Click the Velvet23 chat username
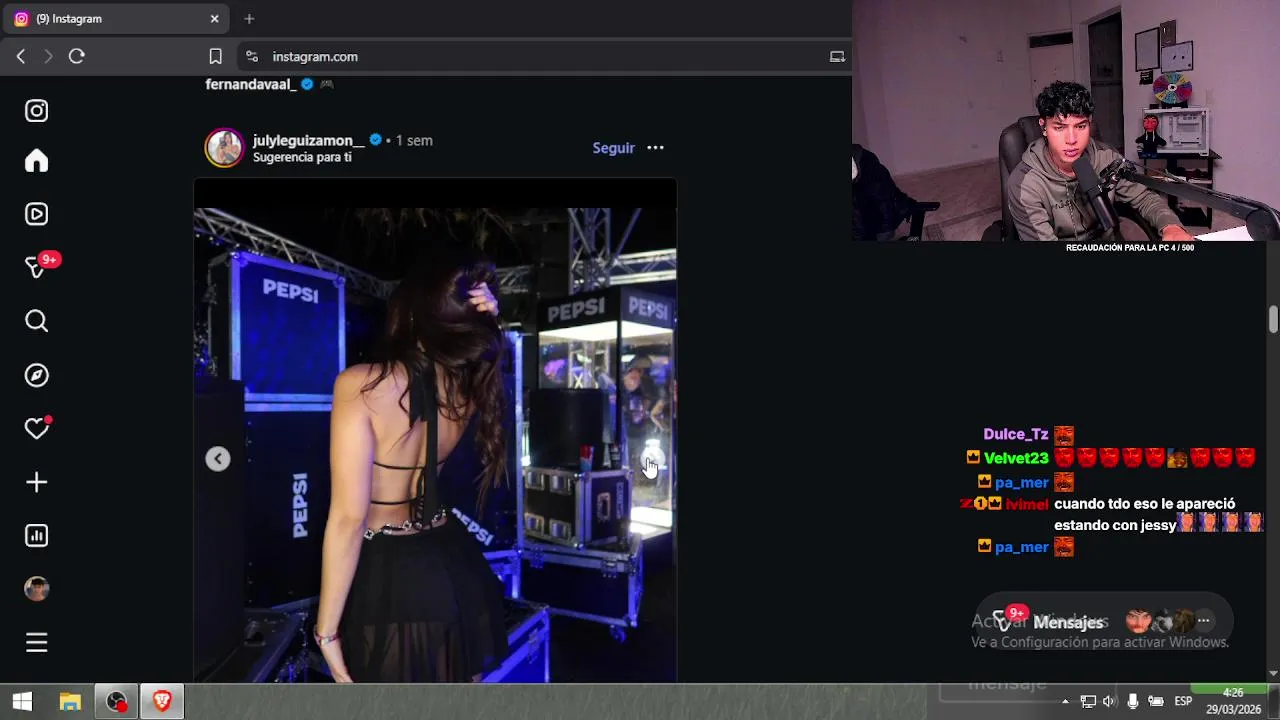 [1016, 458]
